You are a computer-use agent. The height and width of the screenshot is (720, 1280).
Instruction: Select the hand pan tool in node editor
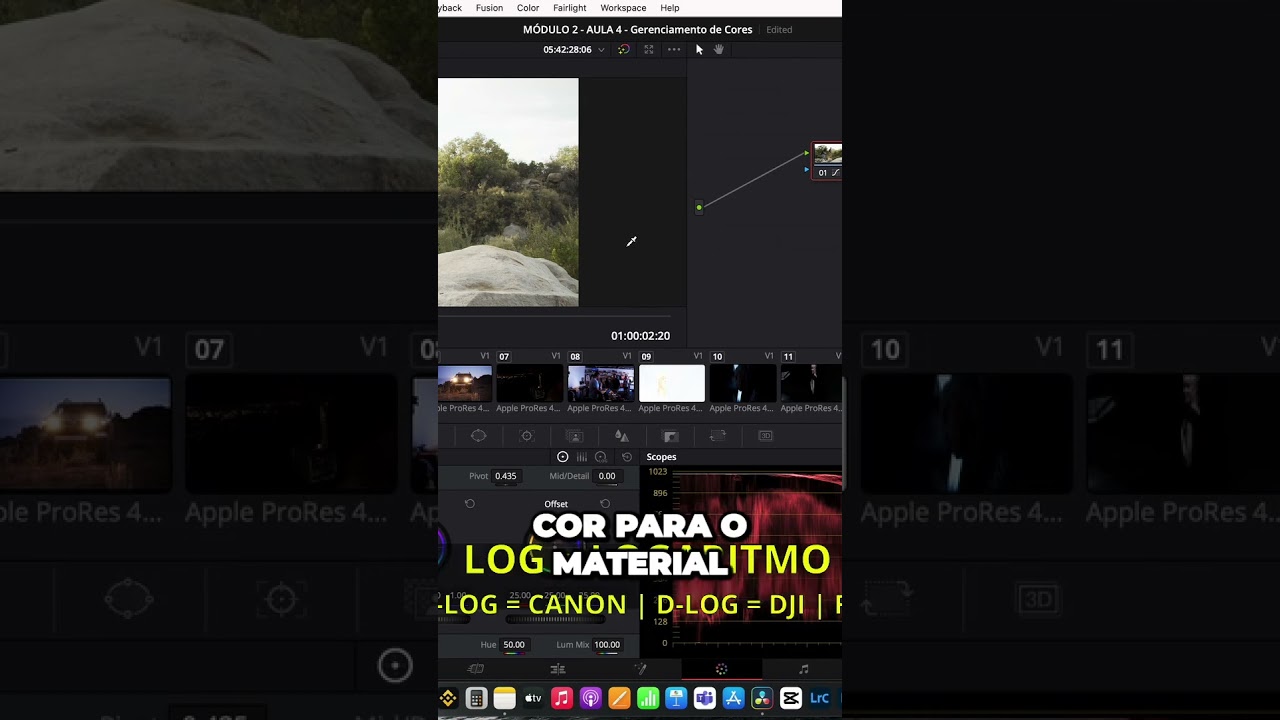(718, 49)
